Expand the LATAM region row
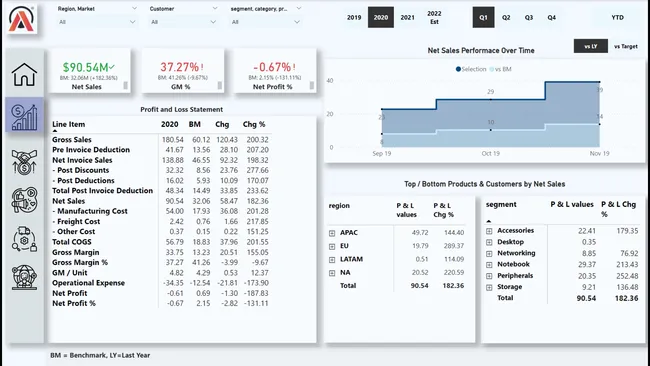 pyautogui.click(x=332, y=260)
